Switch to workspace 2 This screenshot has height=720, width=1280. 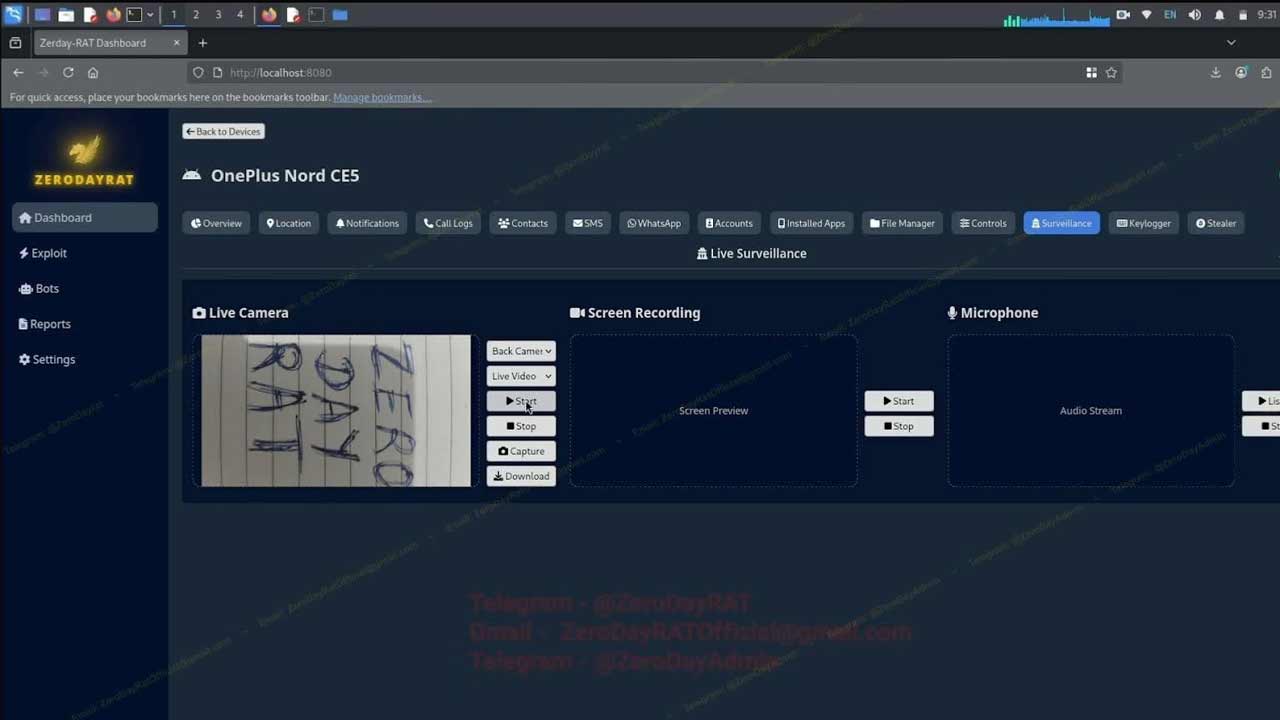[x=195, y=15]
